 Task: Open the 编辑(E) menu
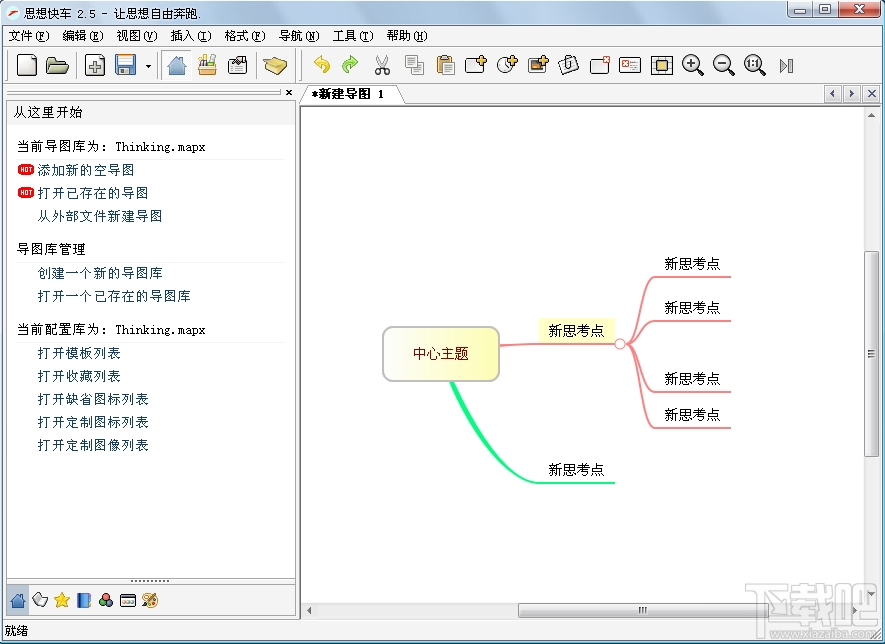(x=82, y=36)
